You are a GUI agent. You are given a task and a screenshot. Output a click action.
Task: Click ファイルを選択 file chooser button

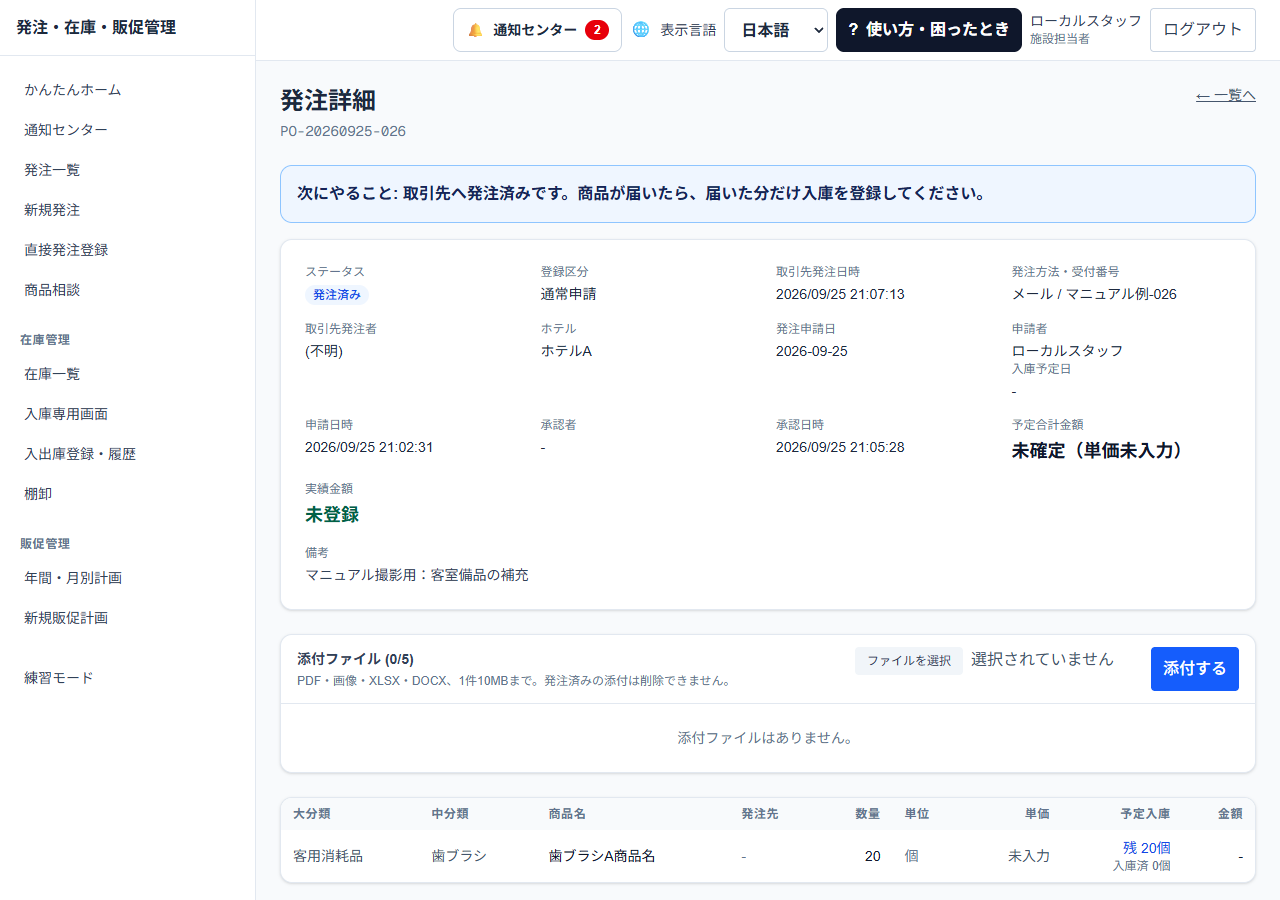pyautogui.click(x=909, y=661)
